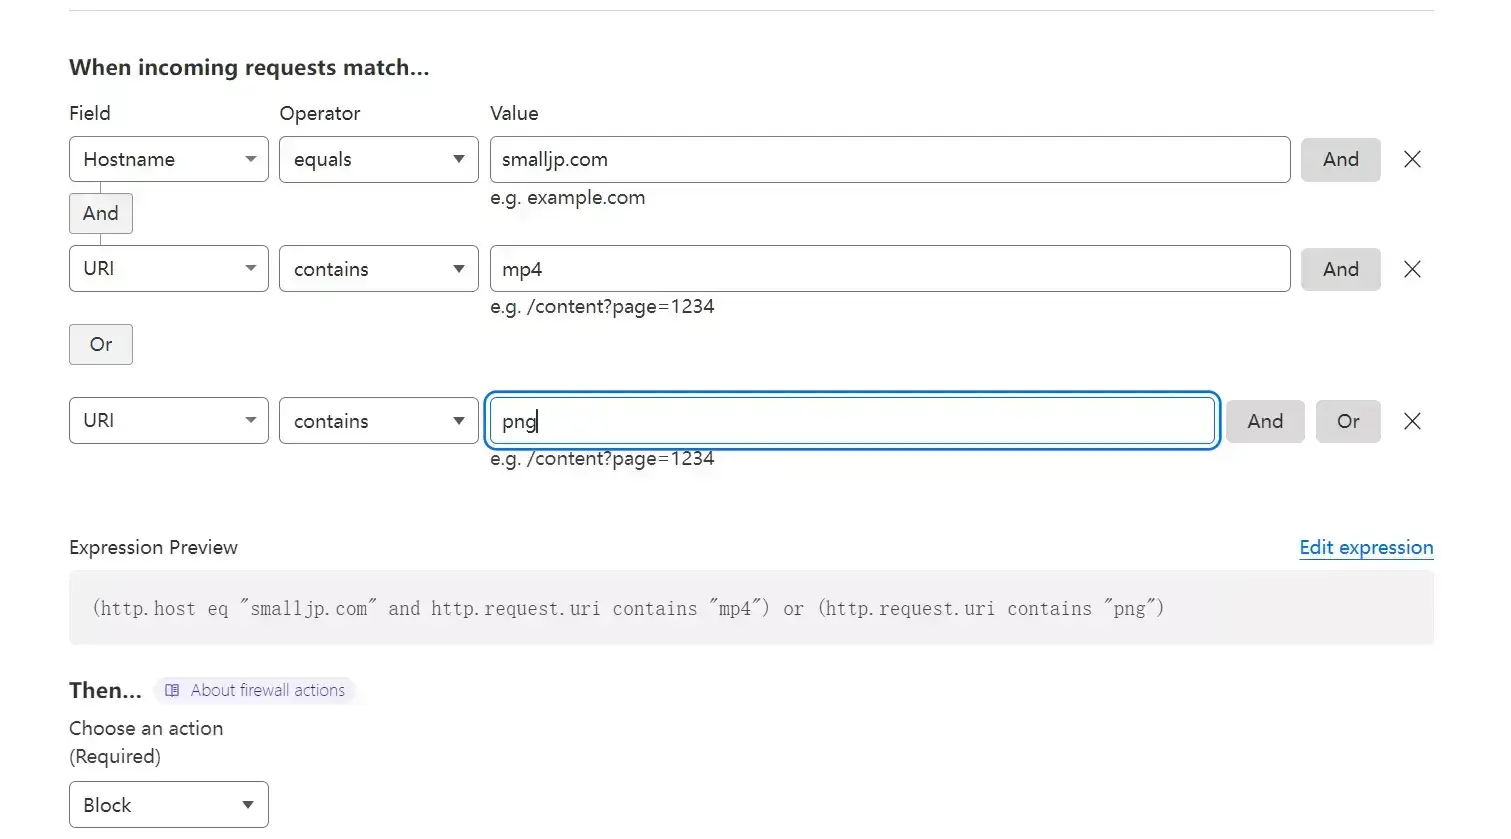Viewport: 1511px width, 839px height.
Task: Focus the smalljp.com value input field
Action: click(890, 159)
